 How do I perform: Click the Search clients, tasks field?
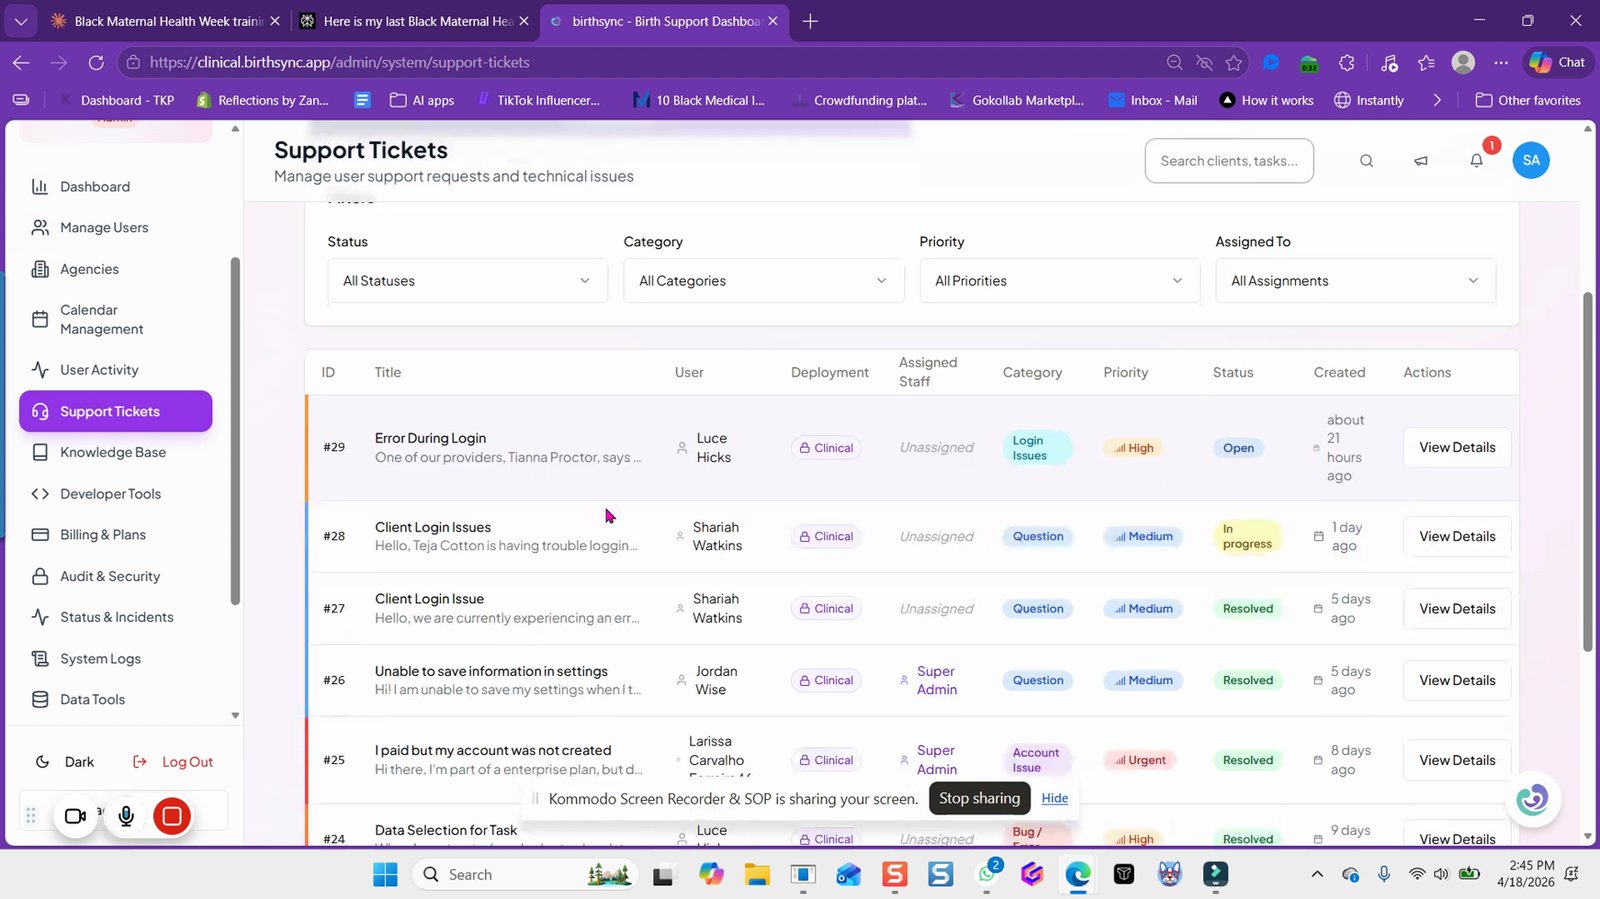coord(1229,161)
